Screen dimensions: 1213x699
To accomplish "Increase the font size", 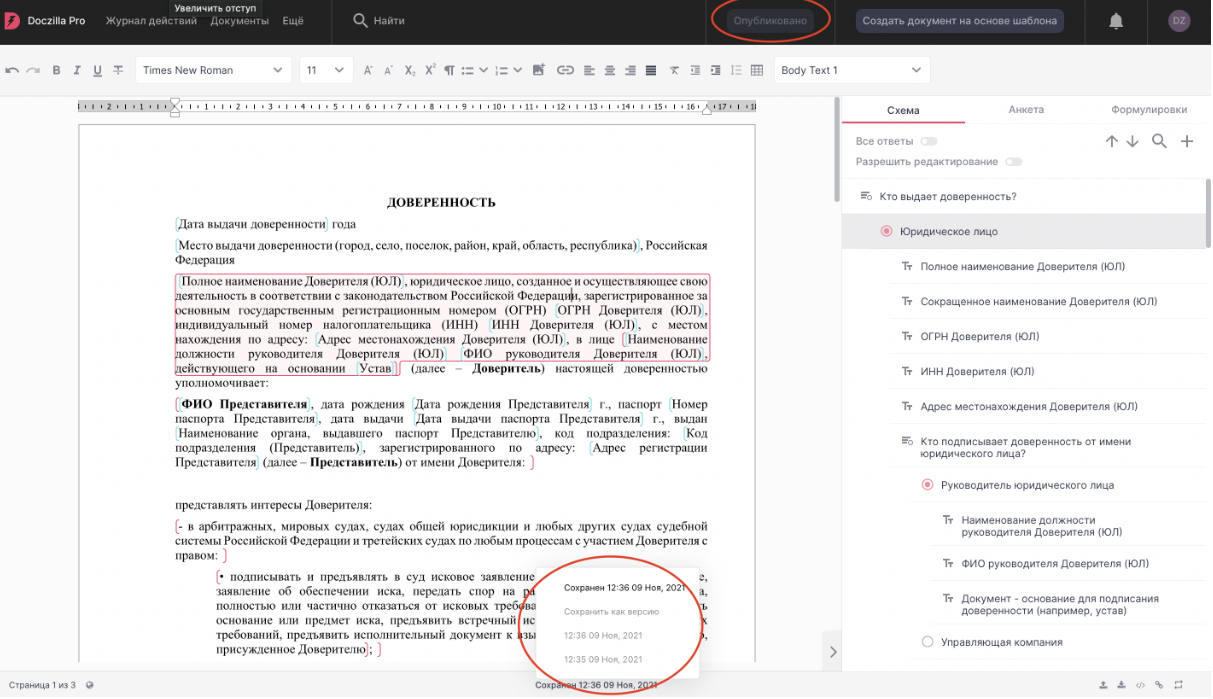I will 368,70.
